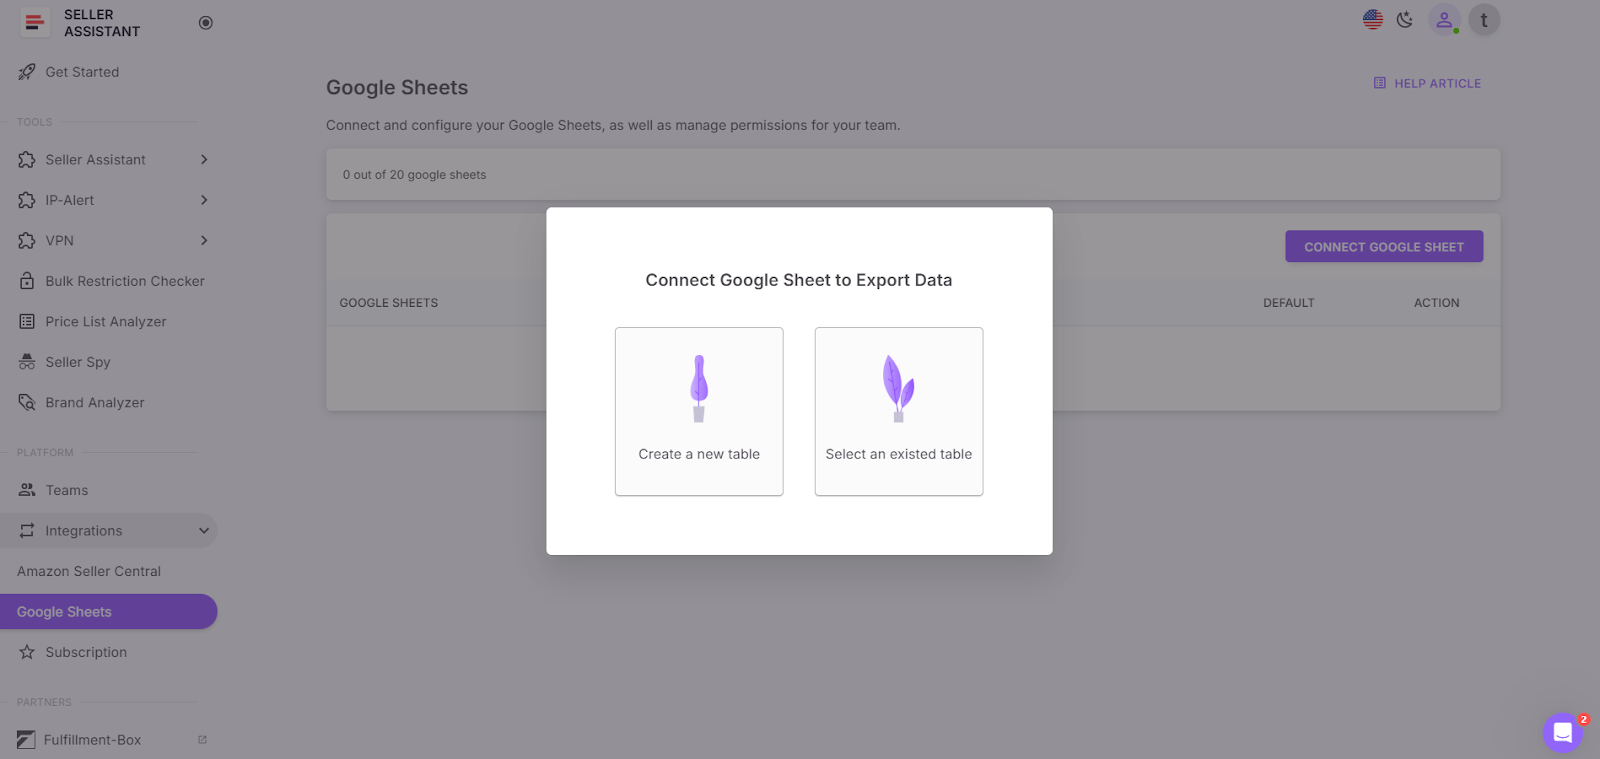Click the existed table leaf illustration

point(898,388)
